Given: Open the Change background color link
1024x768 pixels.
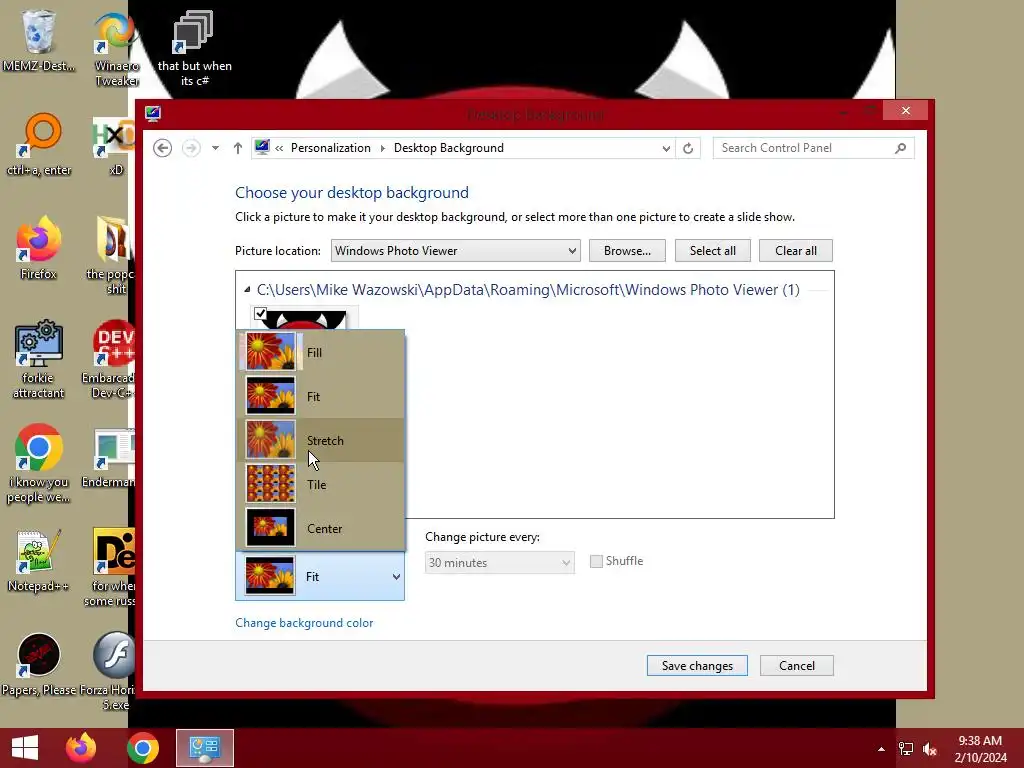Looking at the screenshot, I should point(304,623).
